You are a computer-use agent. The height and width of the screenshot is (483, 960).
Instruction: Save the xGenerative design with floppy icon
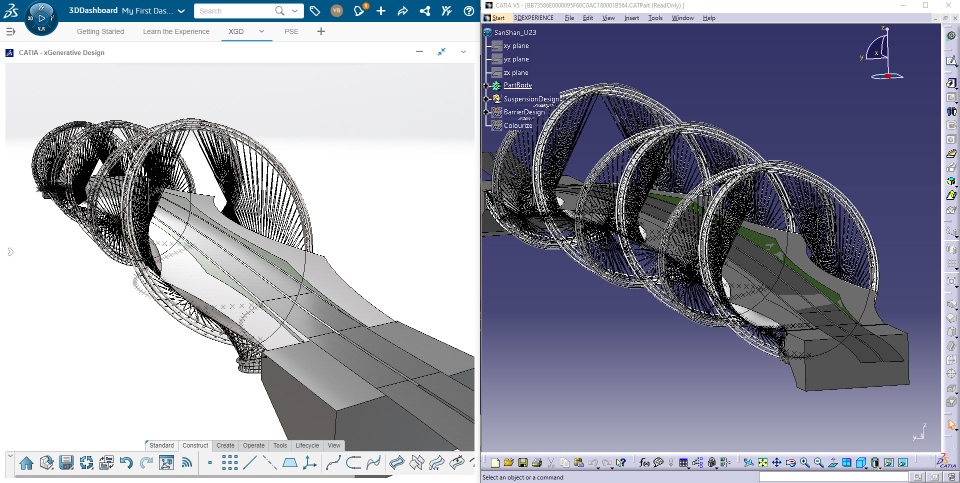click(x=66, y=463)
